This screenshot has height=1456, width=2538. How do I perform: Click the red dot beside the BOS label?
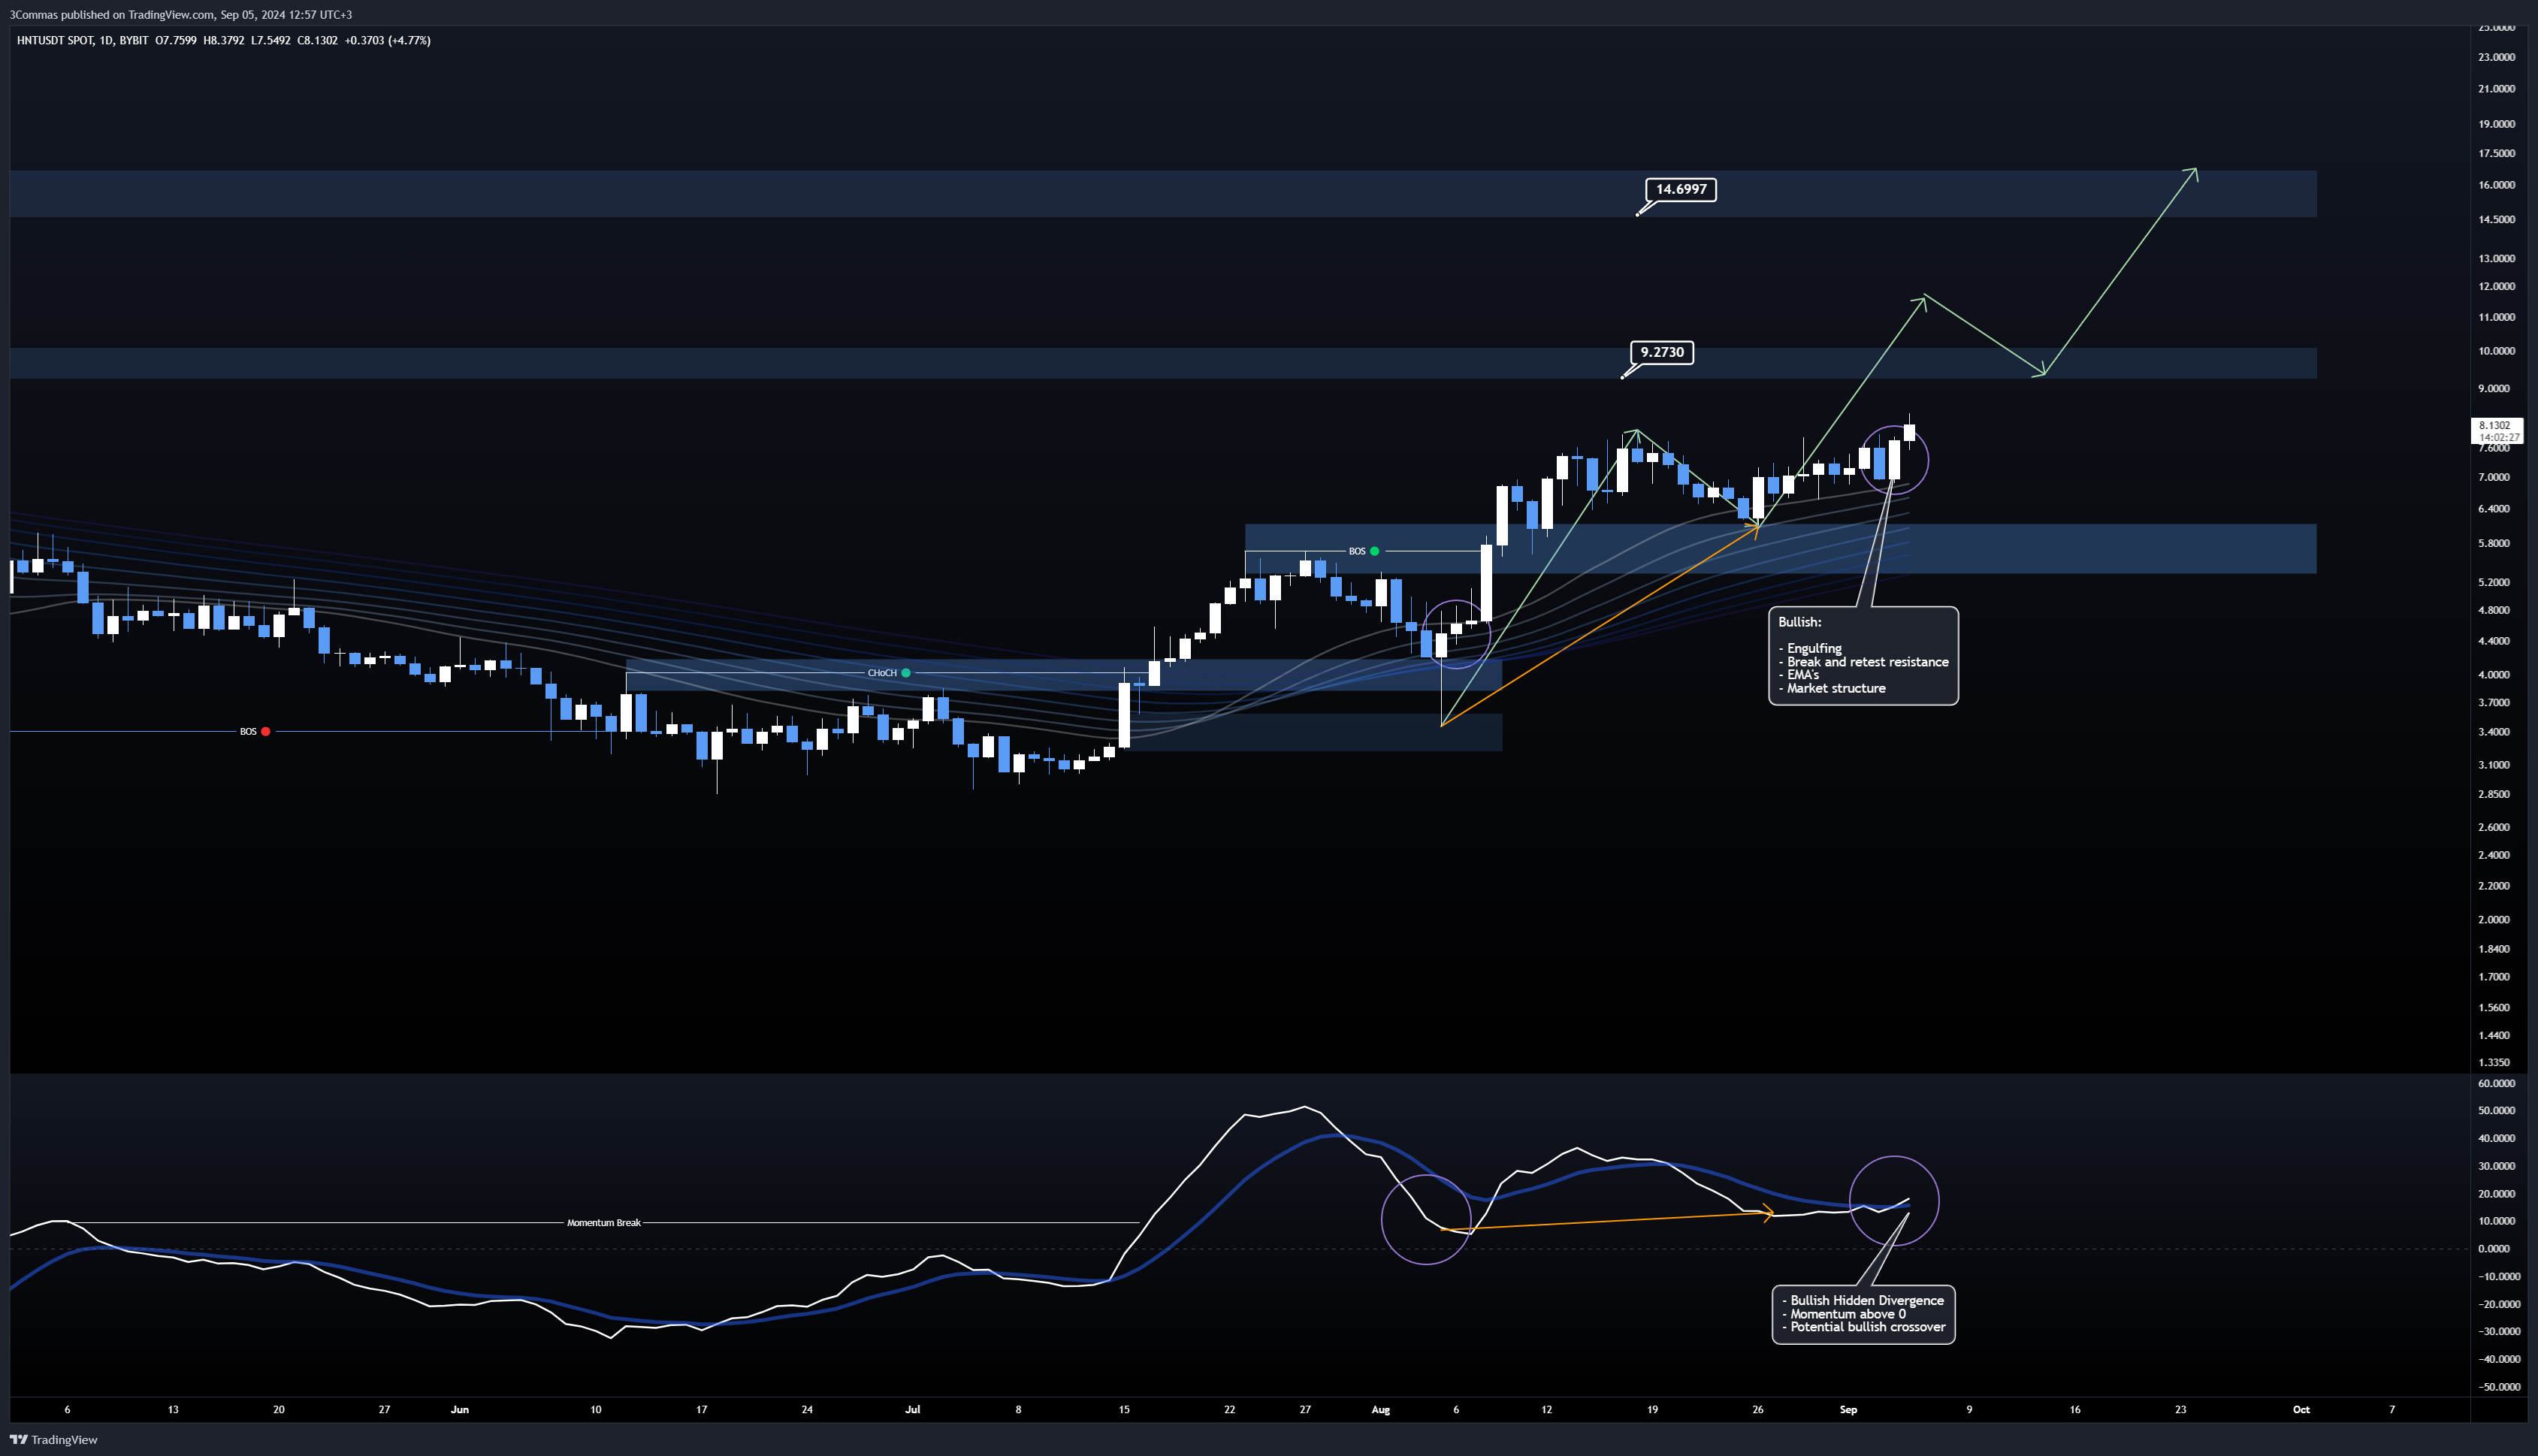point(265,732)
